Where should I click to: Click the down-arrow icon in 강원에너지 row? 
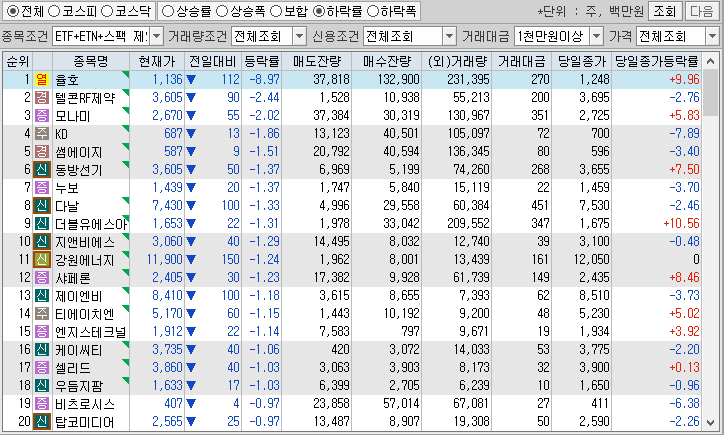191,260
